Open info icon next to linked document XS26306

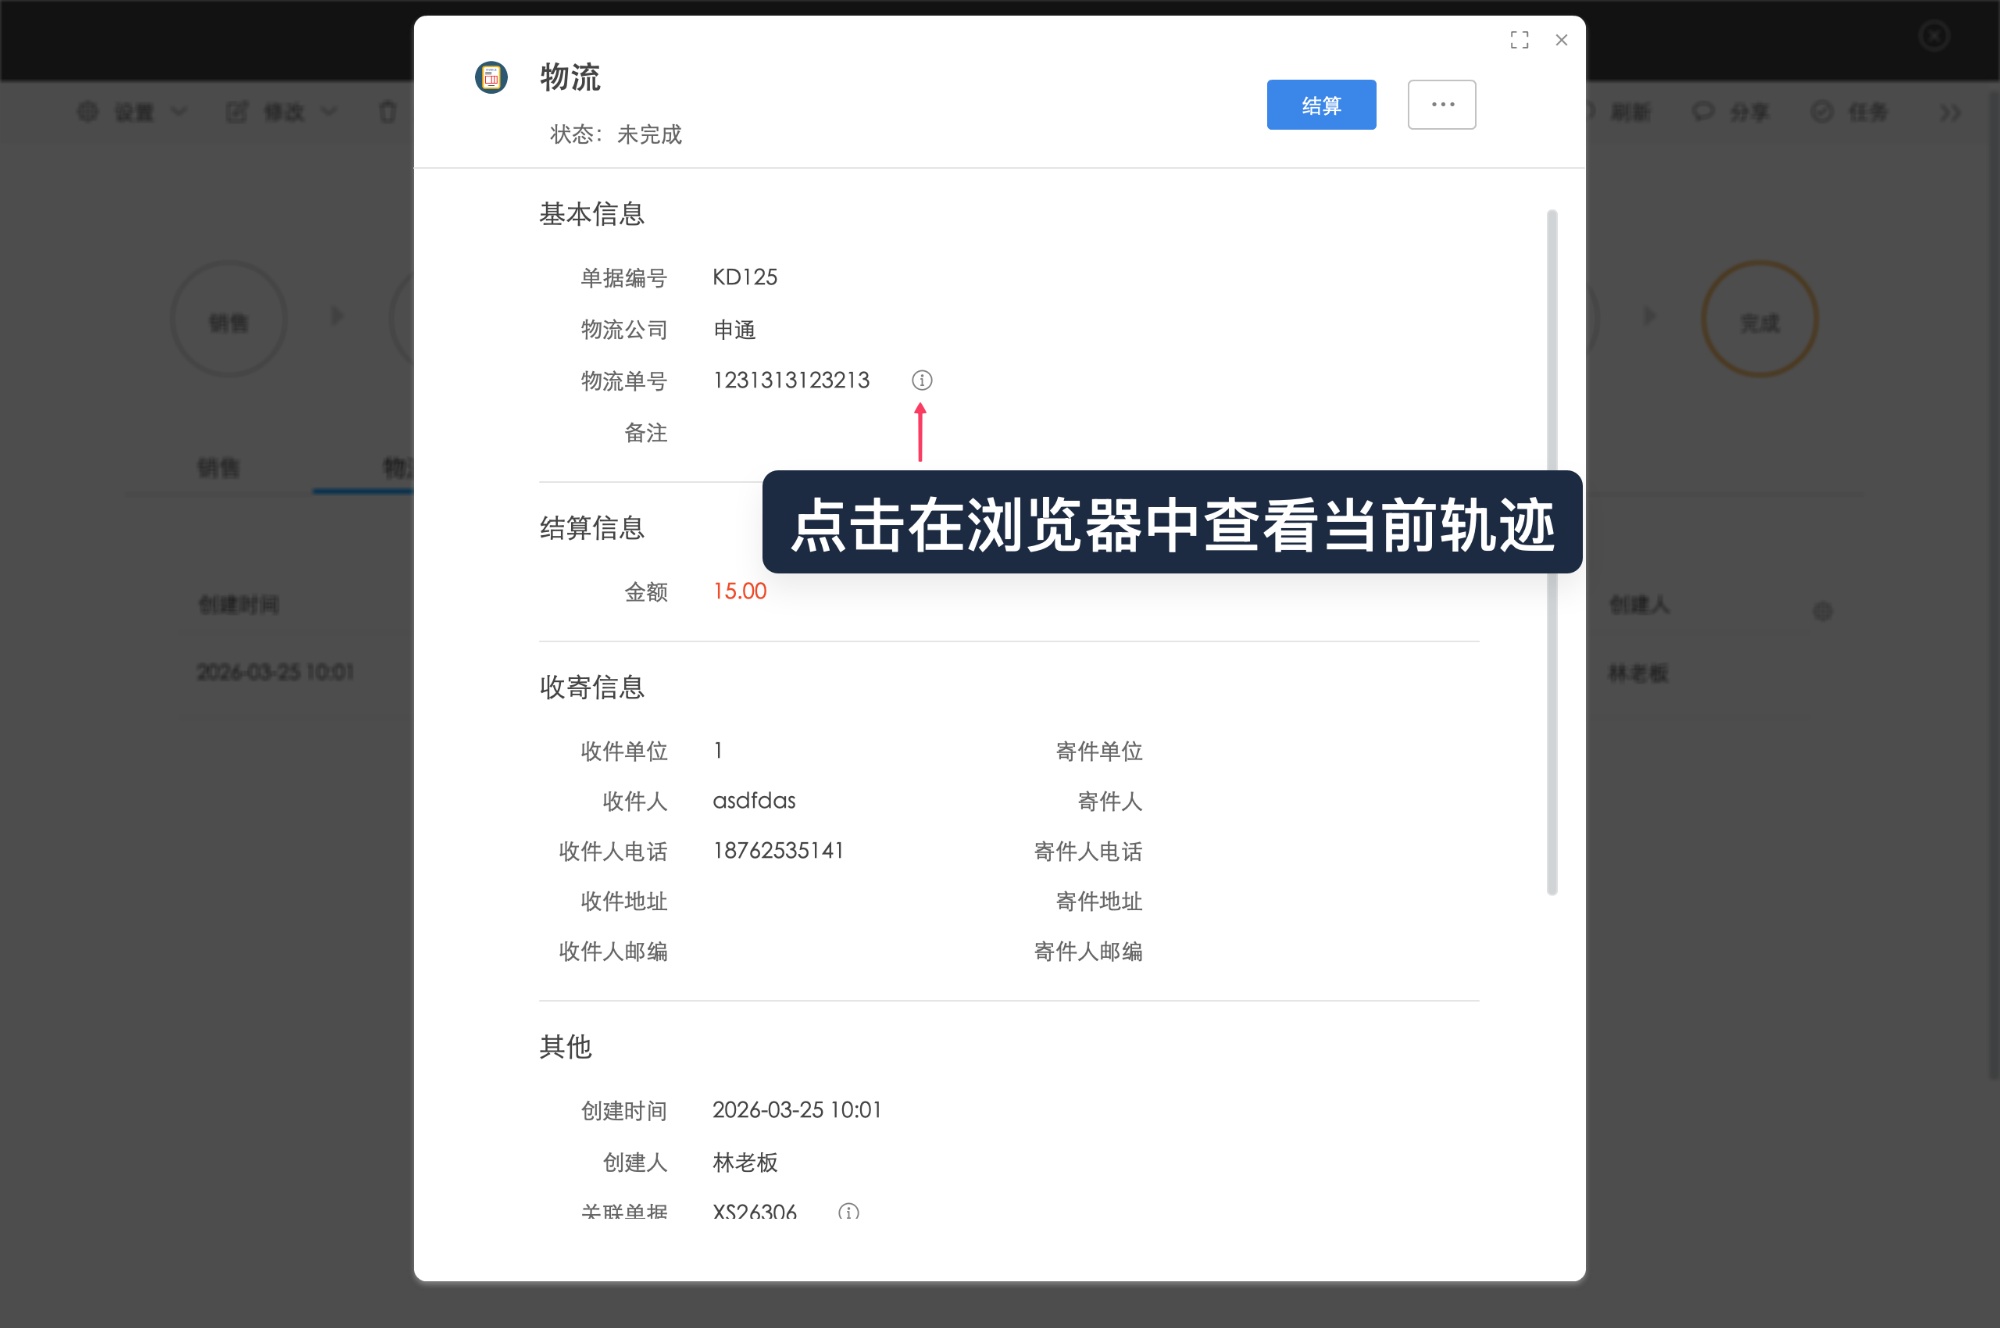(x=847, y=1210)
